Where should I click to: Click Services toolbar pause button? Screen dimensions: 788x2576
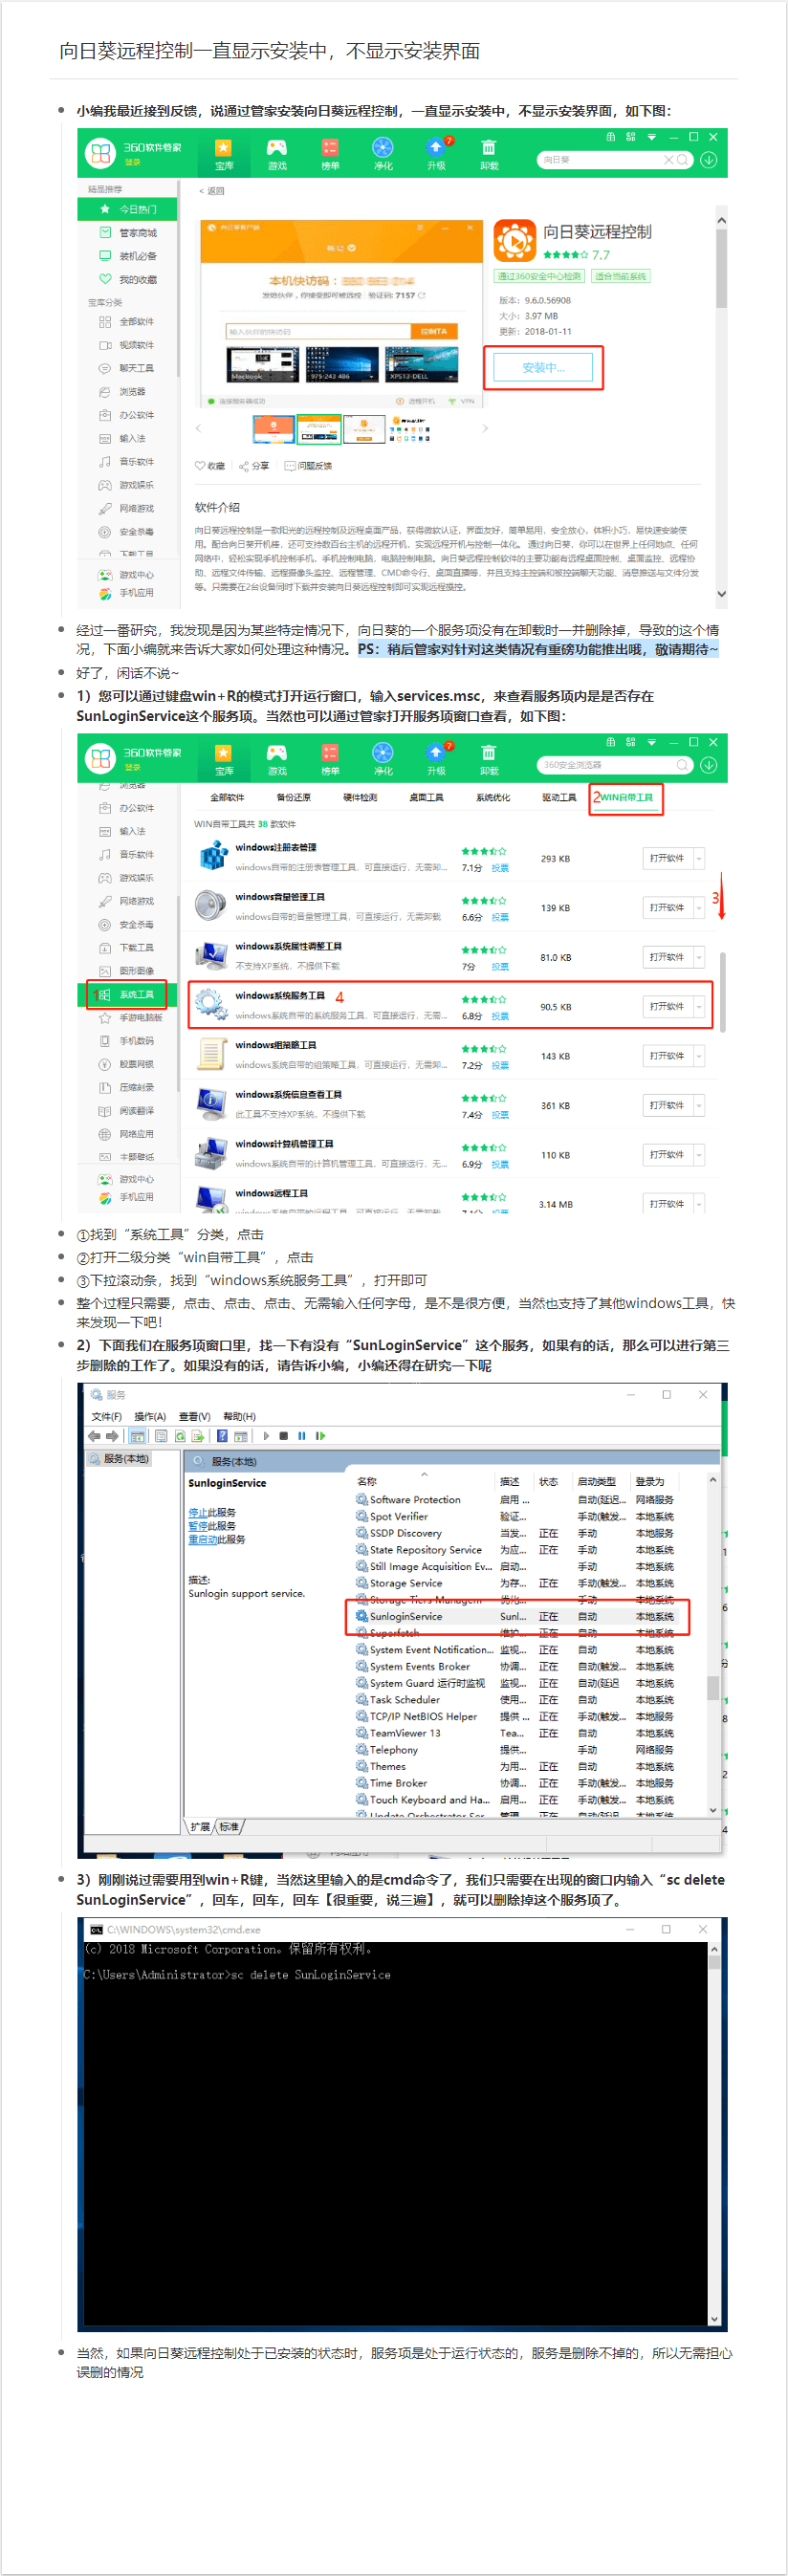coord(302,1436)
